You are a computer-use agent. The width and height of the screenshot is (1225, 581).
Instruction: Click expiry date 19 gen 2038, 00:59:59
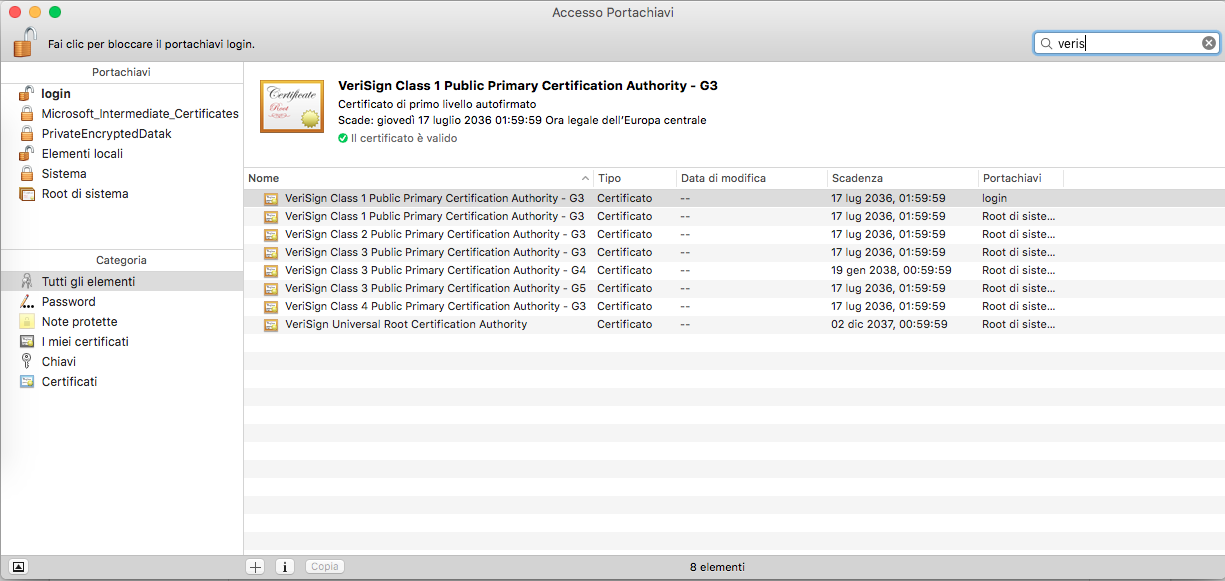tap(891, 270)
